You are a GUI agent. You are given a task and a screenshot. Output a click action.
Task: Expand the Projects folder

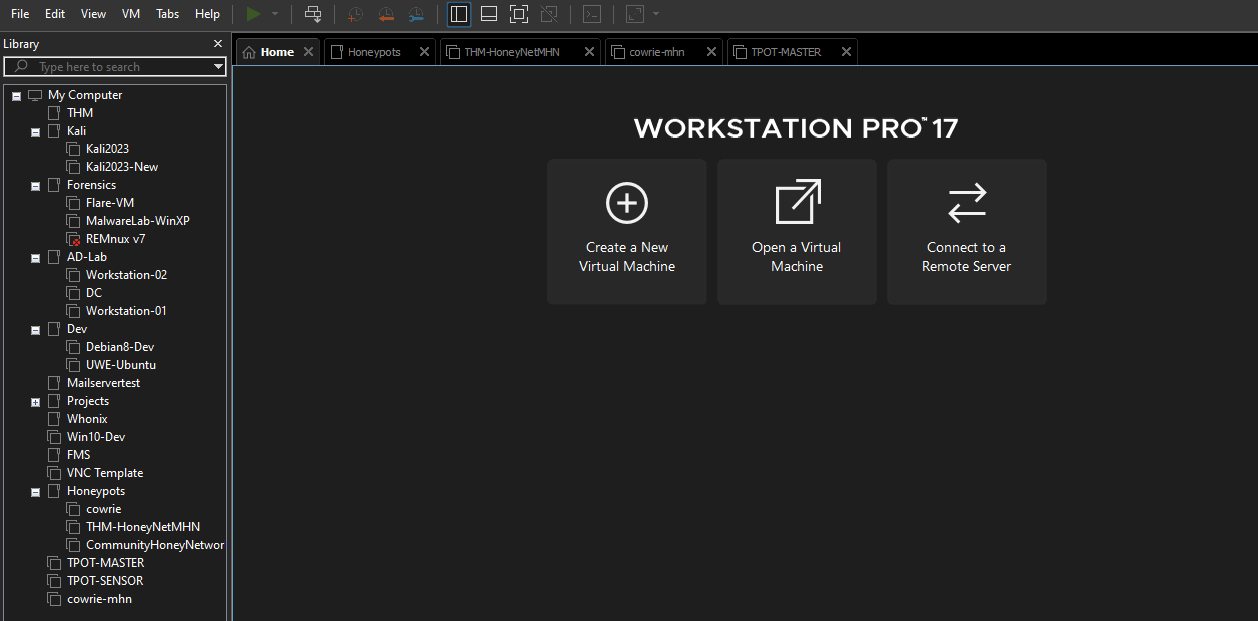point(35,402)
